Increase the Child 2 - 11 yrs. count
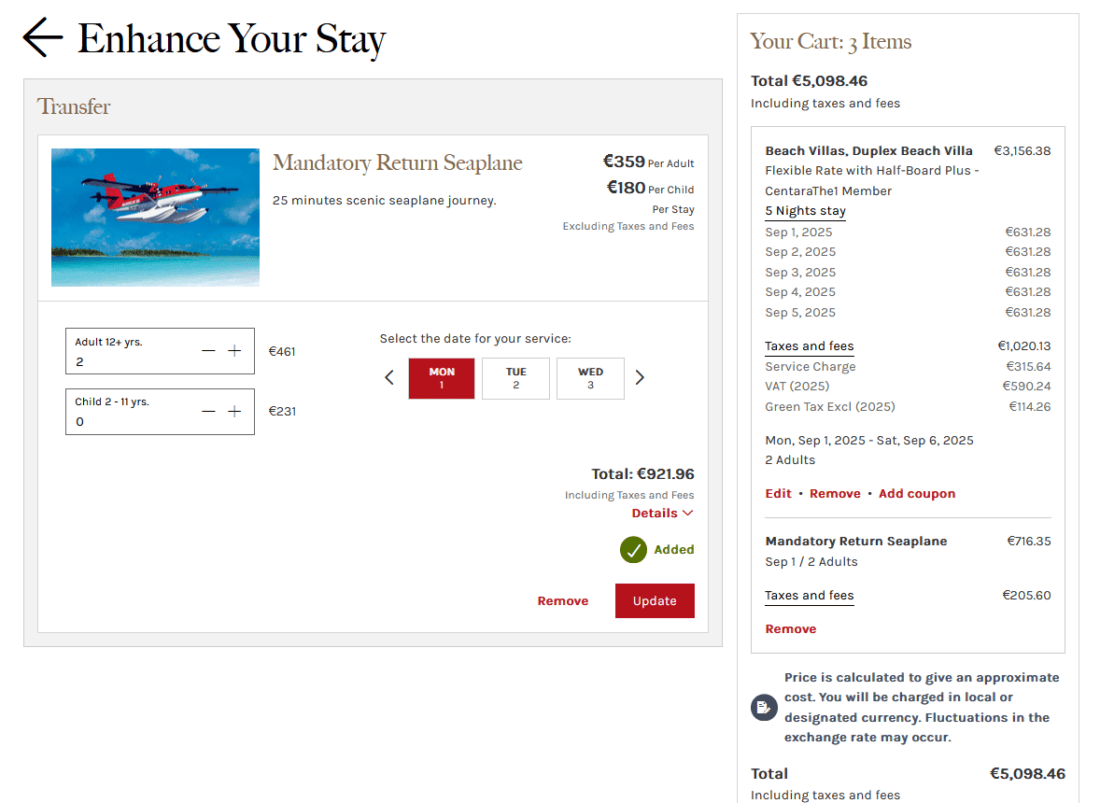Screen dimensions: 1100x803 (x=235, y=411)
